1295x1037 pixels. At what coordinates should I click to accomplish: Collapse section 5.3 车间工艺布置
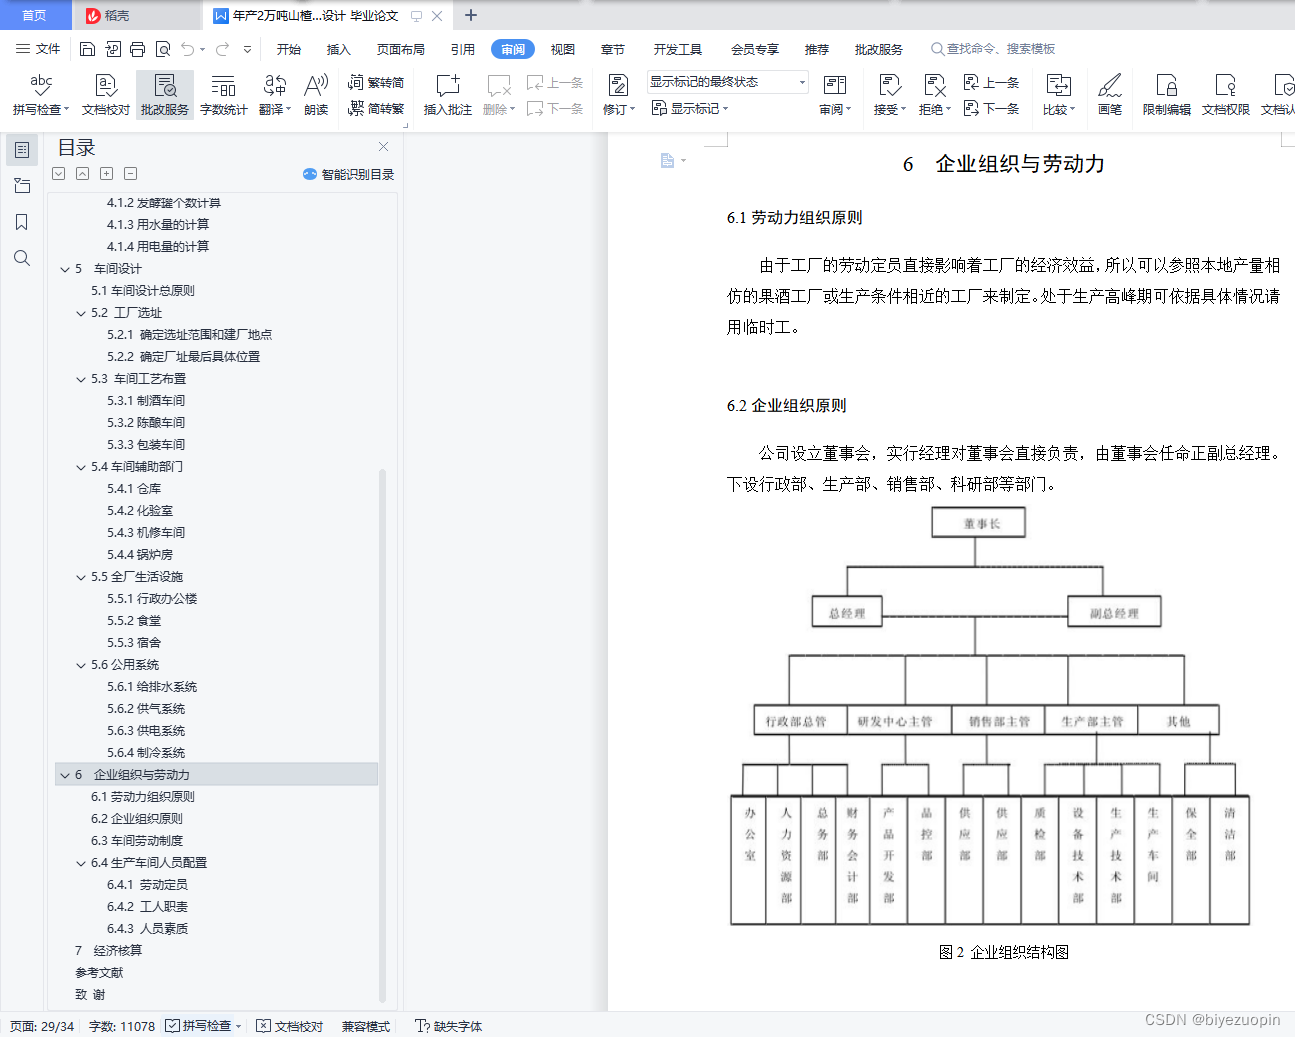[81, 379]
